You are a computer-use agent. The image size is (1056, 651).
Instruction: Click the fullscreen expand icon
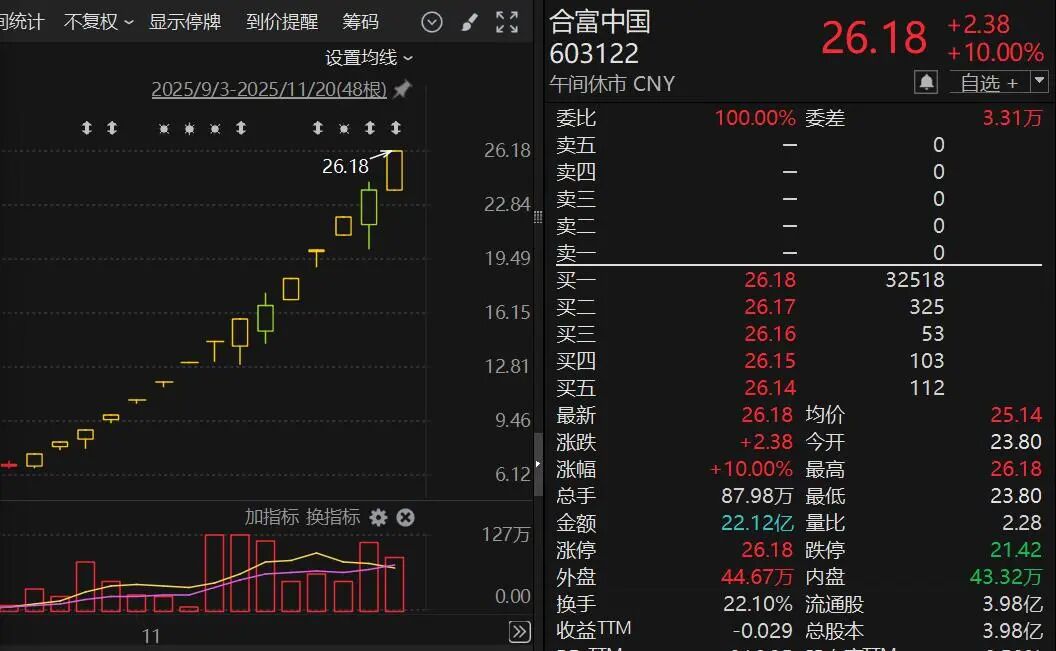[508, 20]
